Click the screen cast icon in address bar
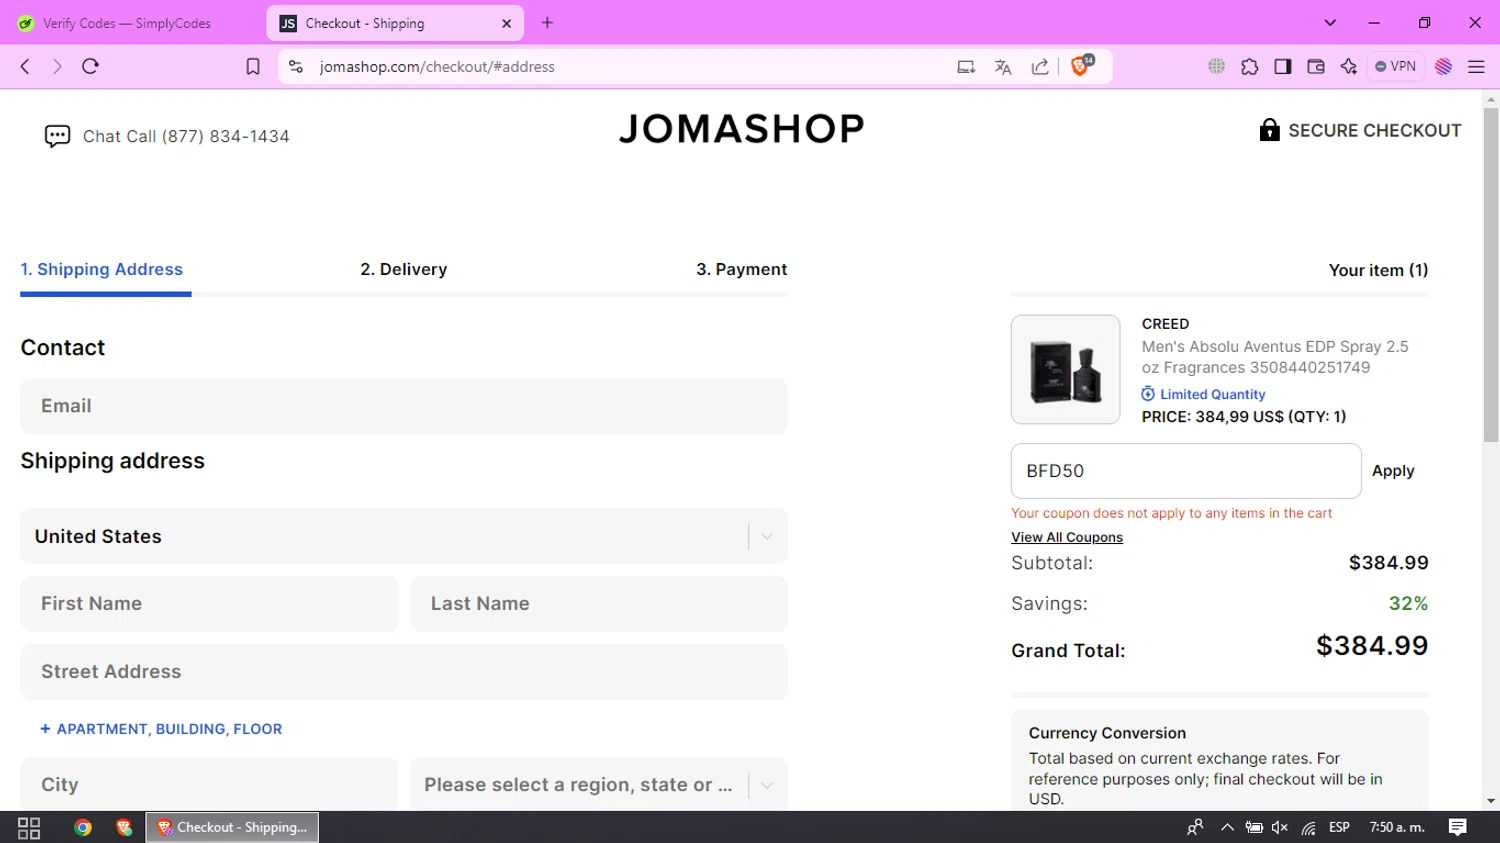Viewport: 1500px width, 843px height. coord(966,67)
